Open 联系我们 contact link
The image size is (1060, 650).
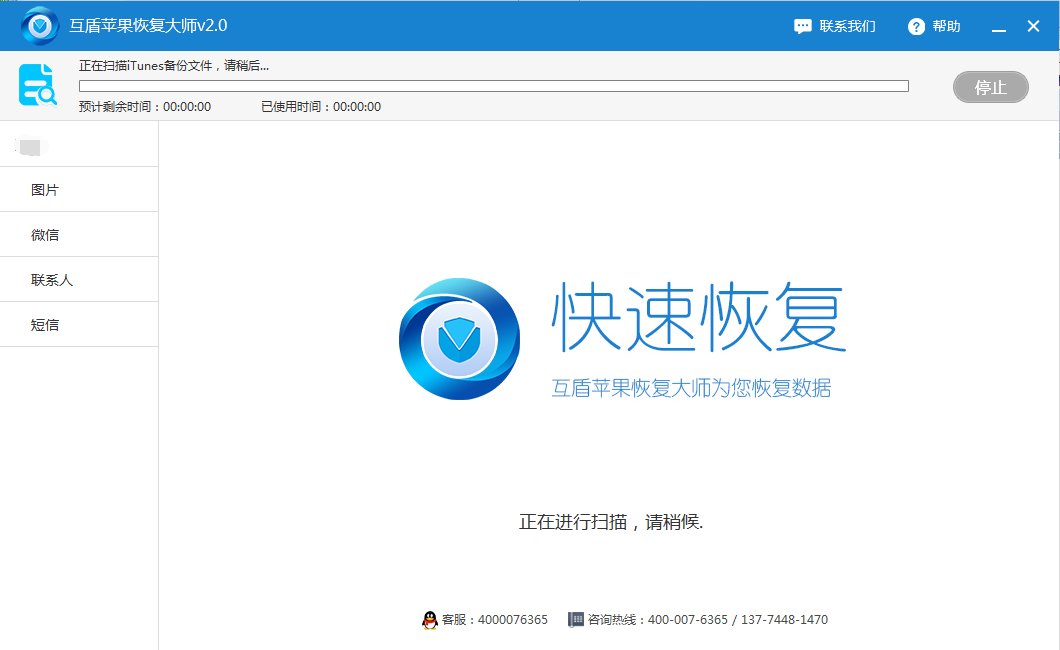[x=847, y=26]
